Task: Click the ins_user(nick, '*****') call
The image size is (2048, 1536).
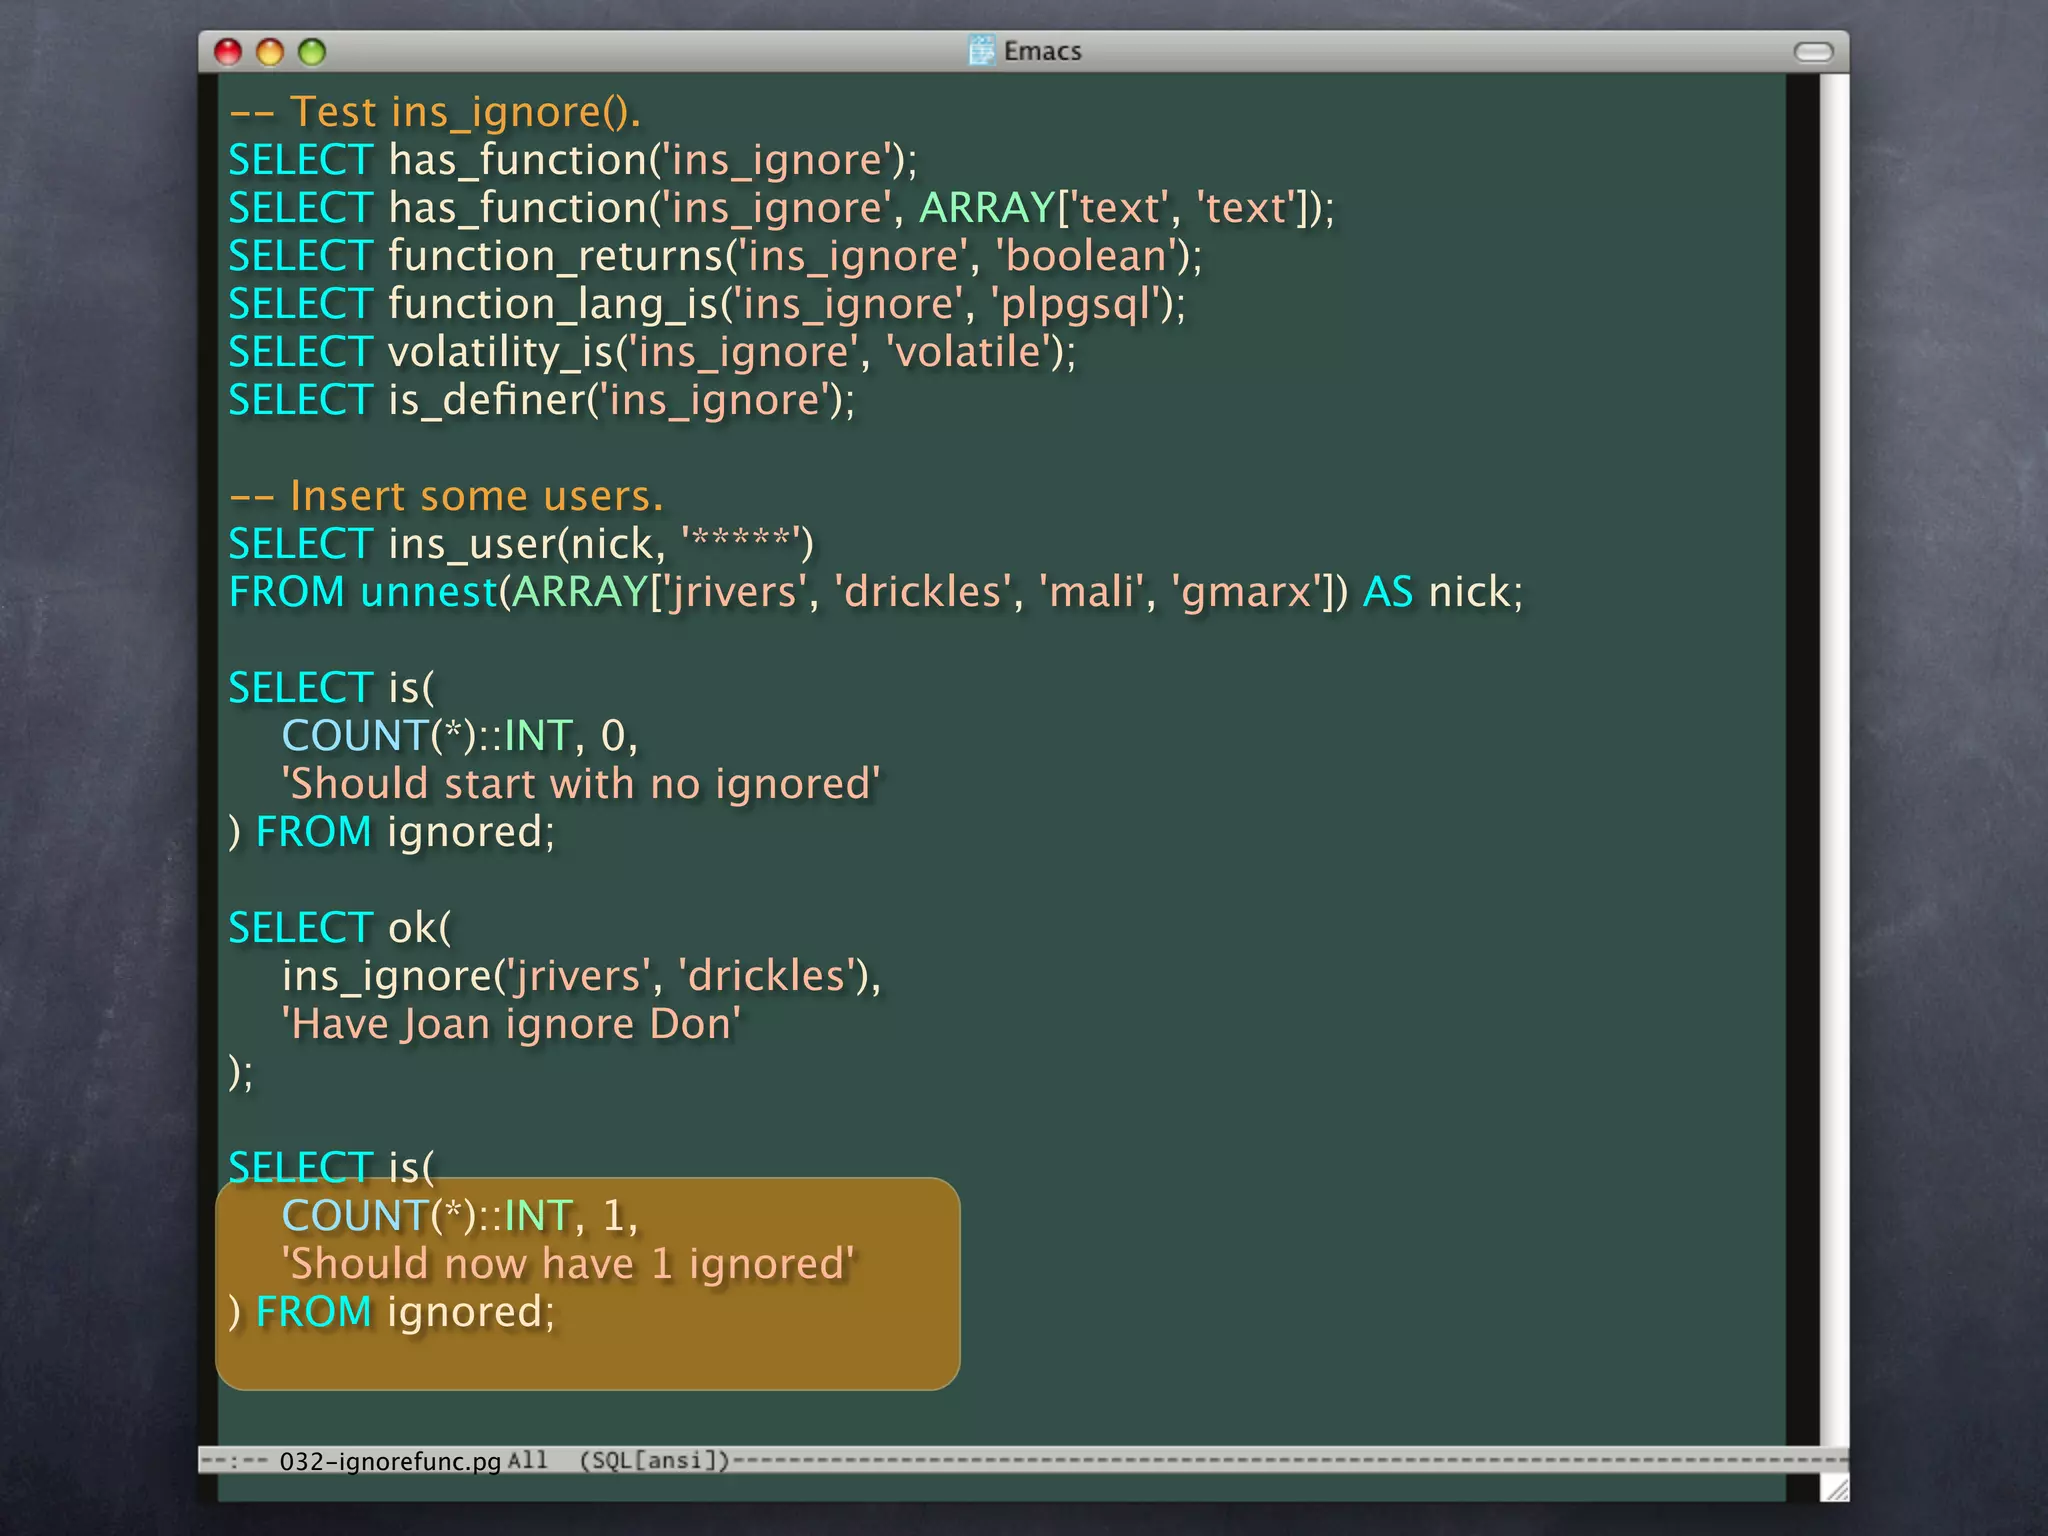Action: click(x=601, y=544)
